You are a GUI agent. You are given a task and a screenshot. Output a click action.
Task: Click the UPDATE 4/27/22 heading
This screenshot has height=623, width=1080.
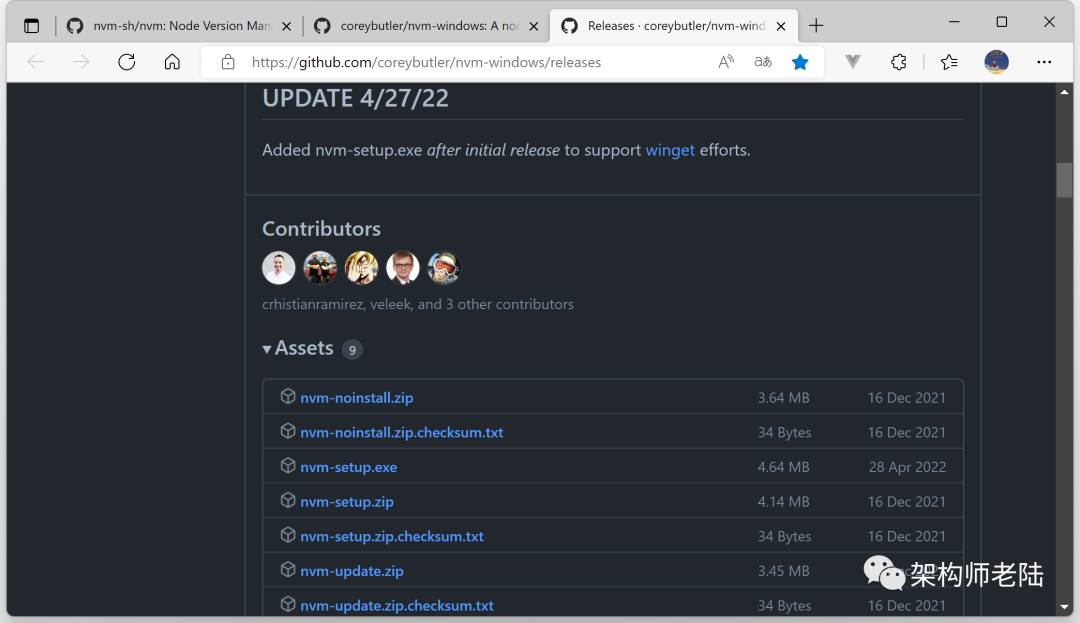[355, 98]
